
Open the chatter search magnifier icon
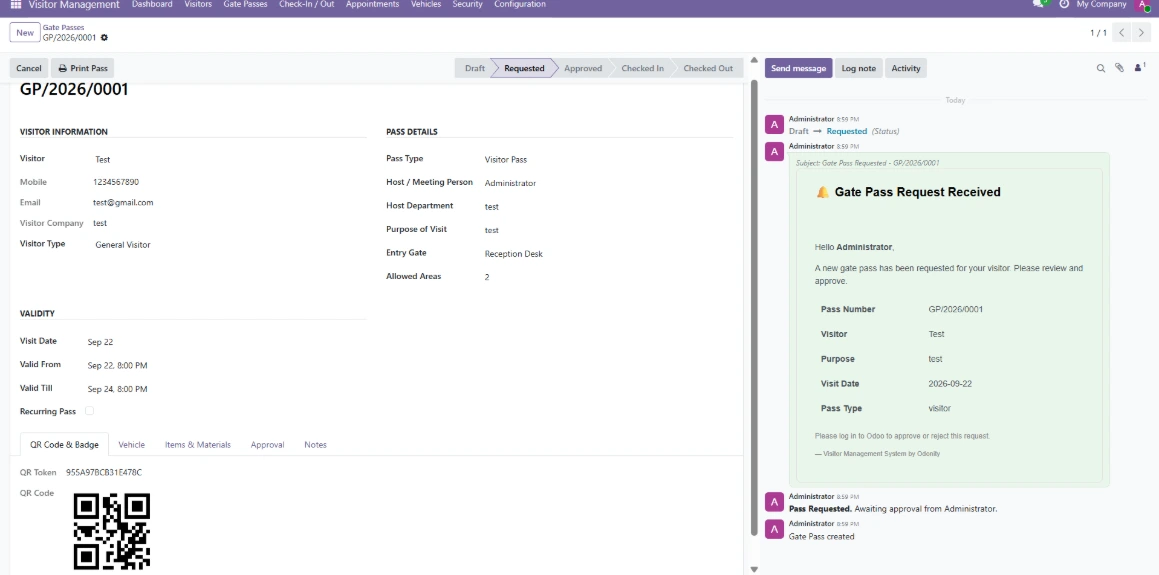click(x=1101, y=68)
